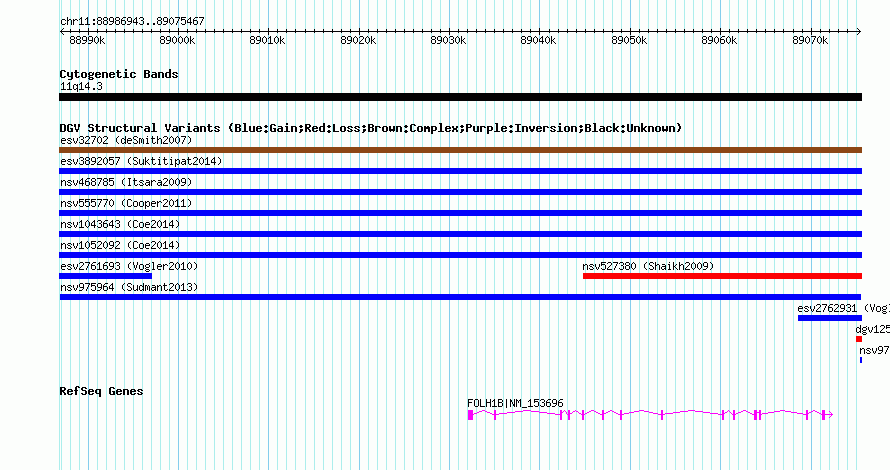Click the 89040k ruler tick label
Screen dimensions: 890x470
(538, 40)
